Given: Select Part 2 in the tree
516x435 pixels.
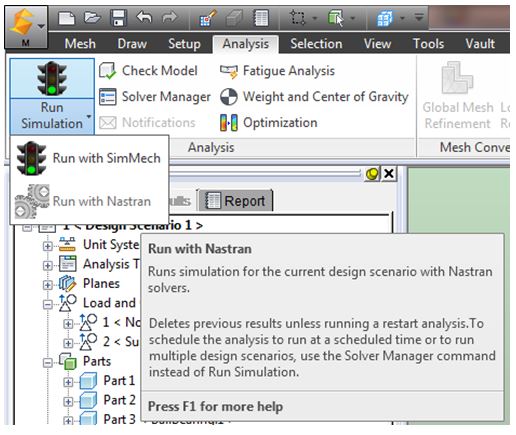Looking at the screenshot, I should pos(119,400).
